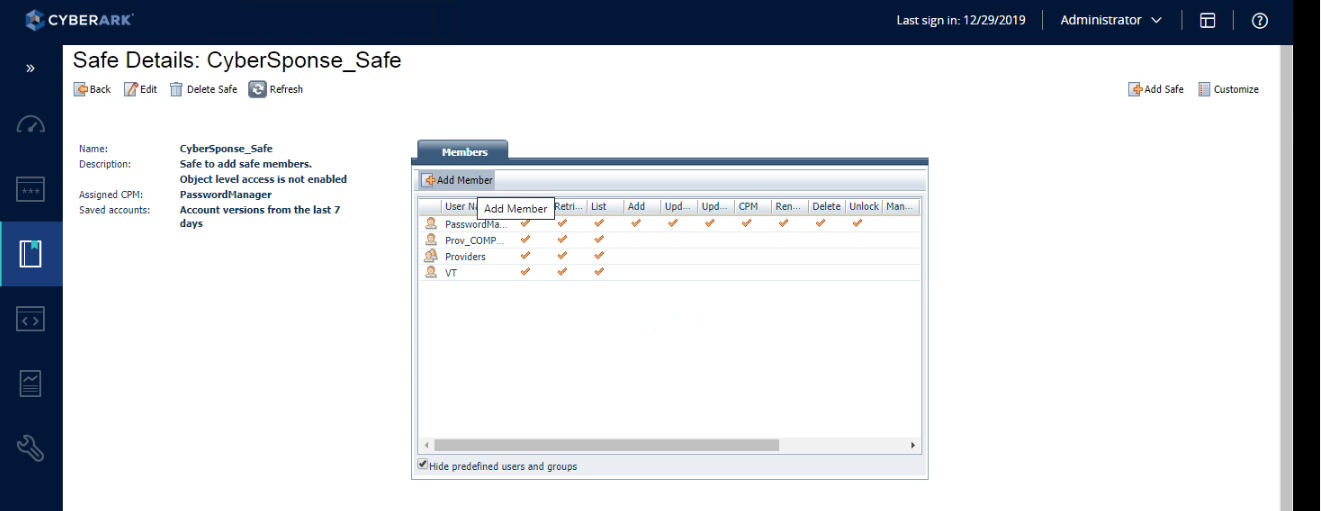Select the Members tab
This screenshot has height=511, width=1321.
(464, 152)
